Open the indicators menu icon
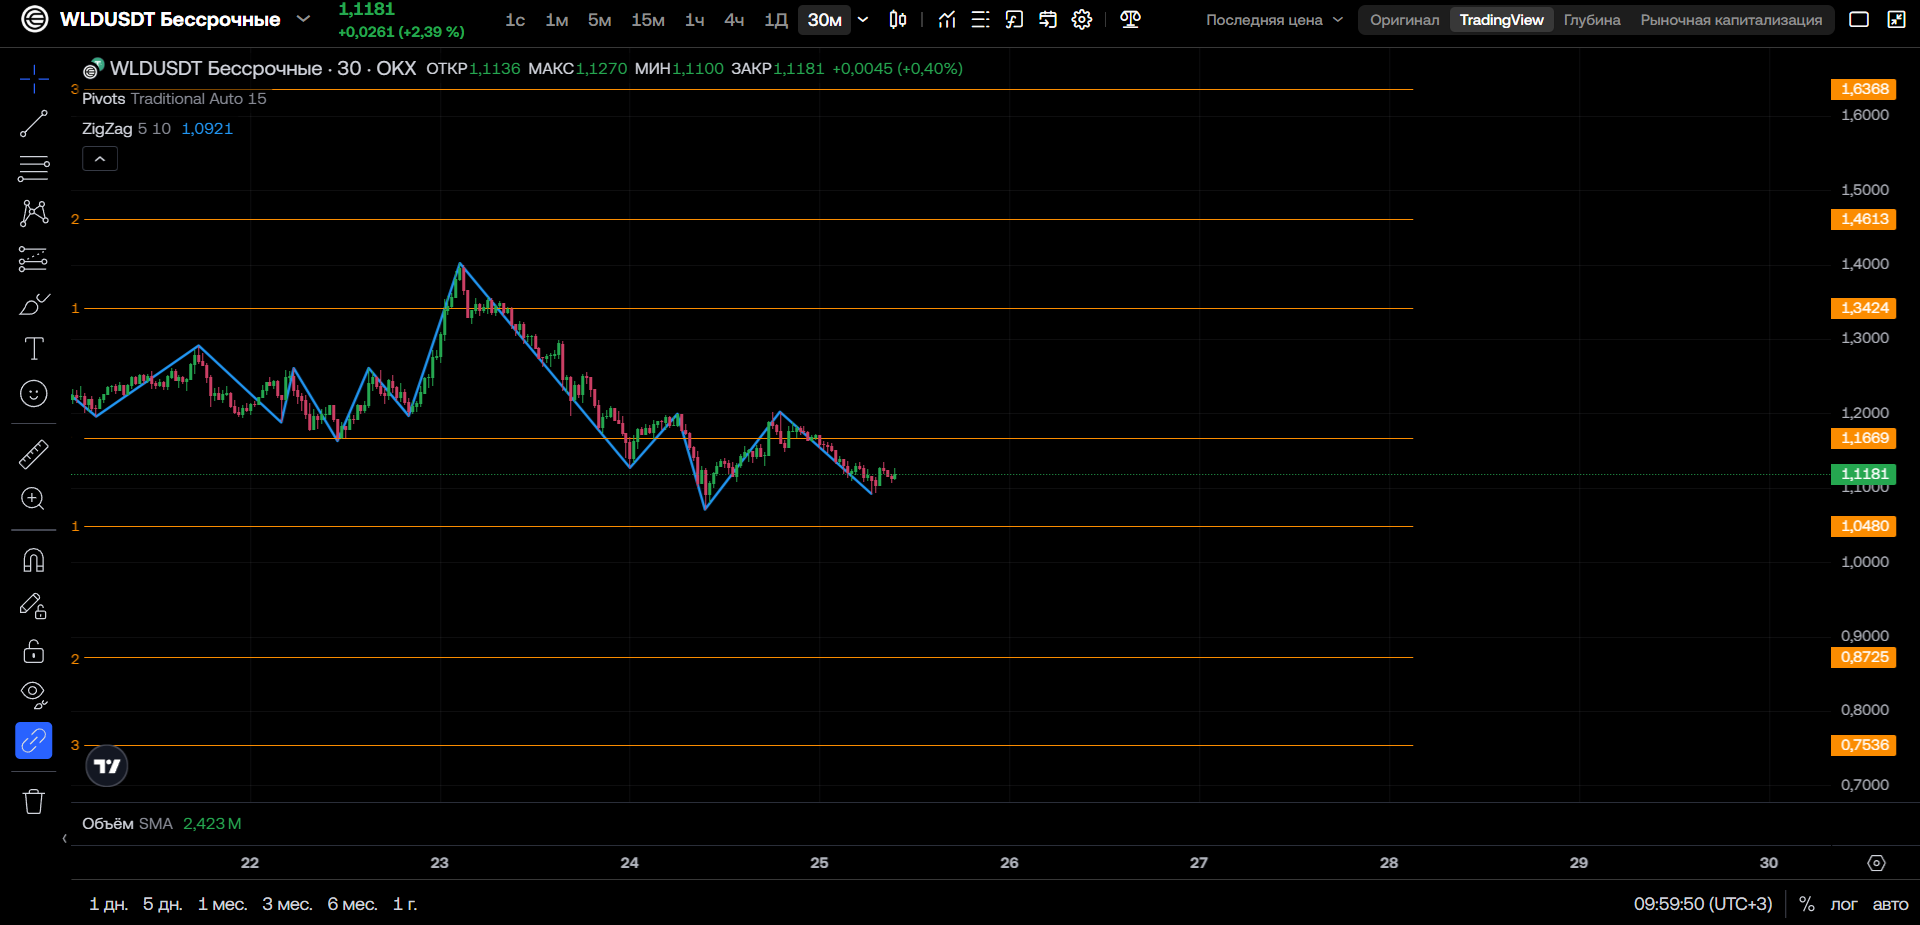 click(x=946, y=20)
